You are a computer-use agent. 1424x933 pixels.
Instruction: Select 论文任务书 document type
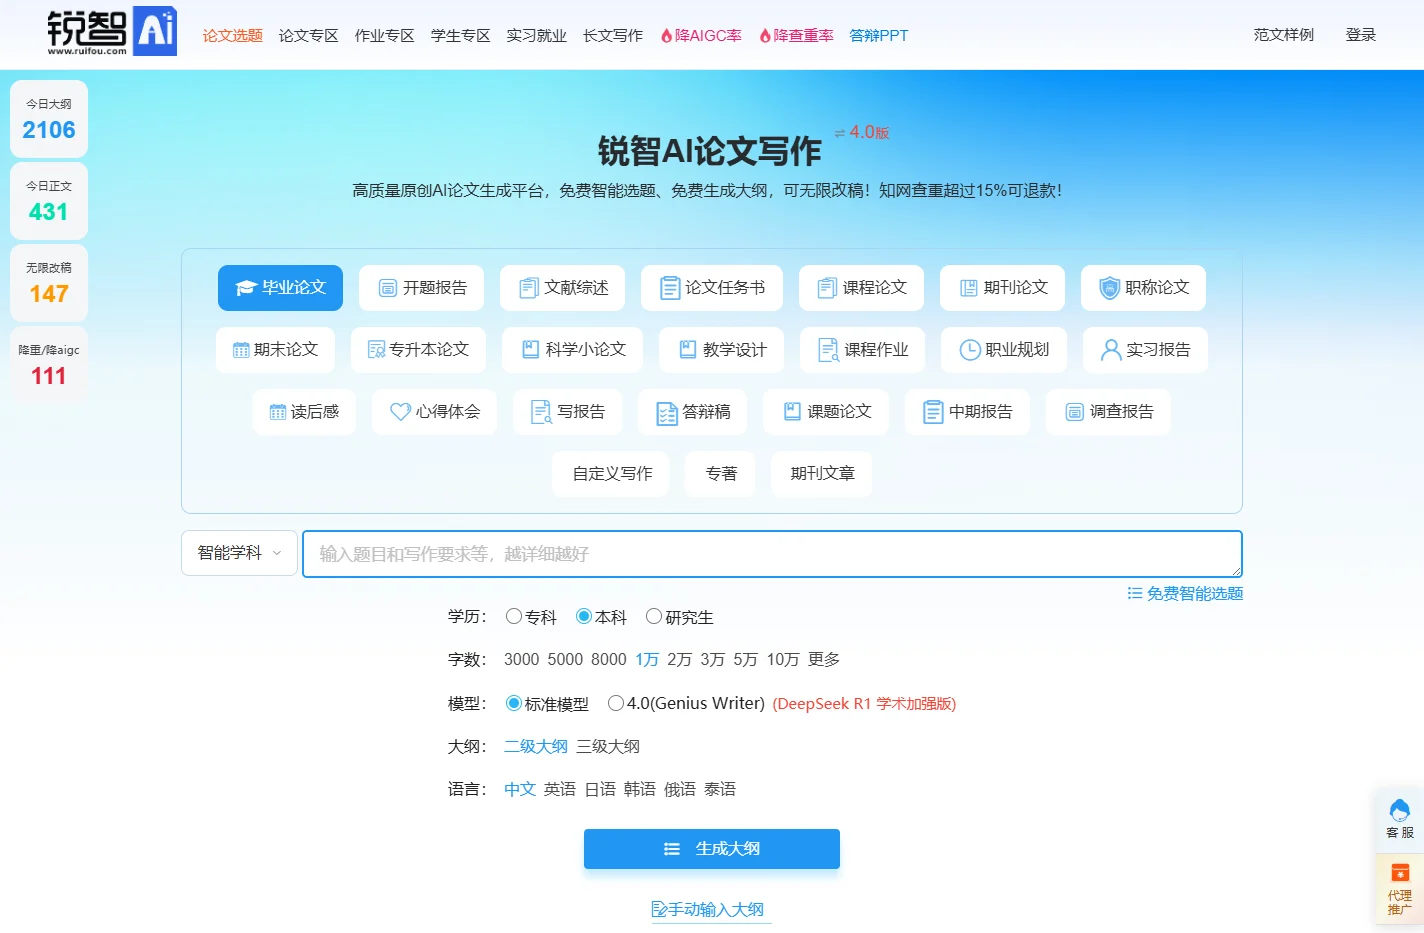pyautogui.click(x=711, y=288)
